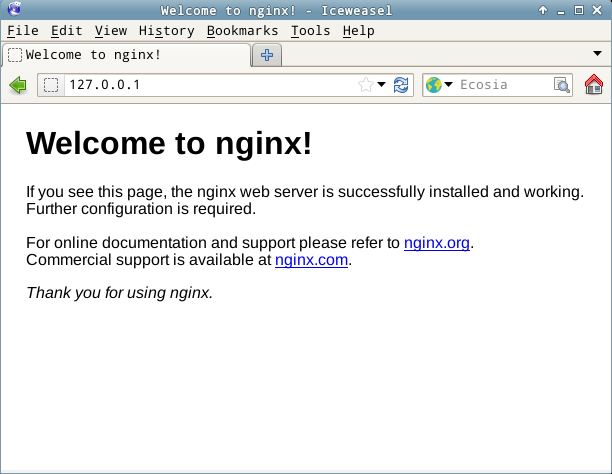
Task: Click the green Back arrow button
Action: (x=17, y=85)
